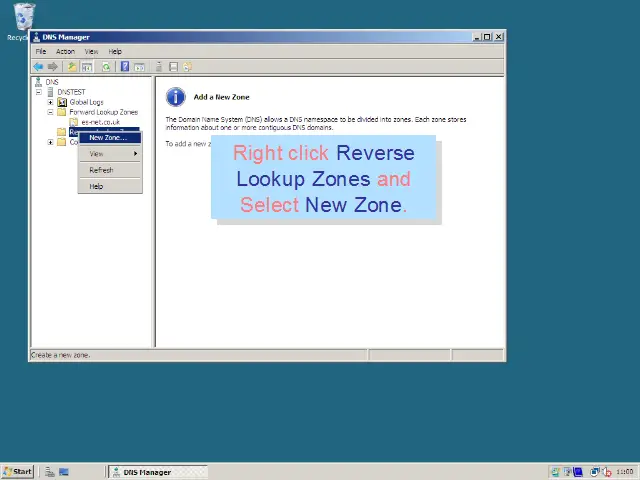The image size is (640, 480).
Task: Click the DNS Manager taskbar button
Action: tap(158, 472)
